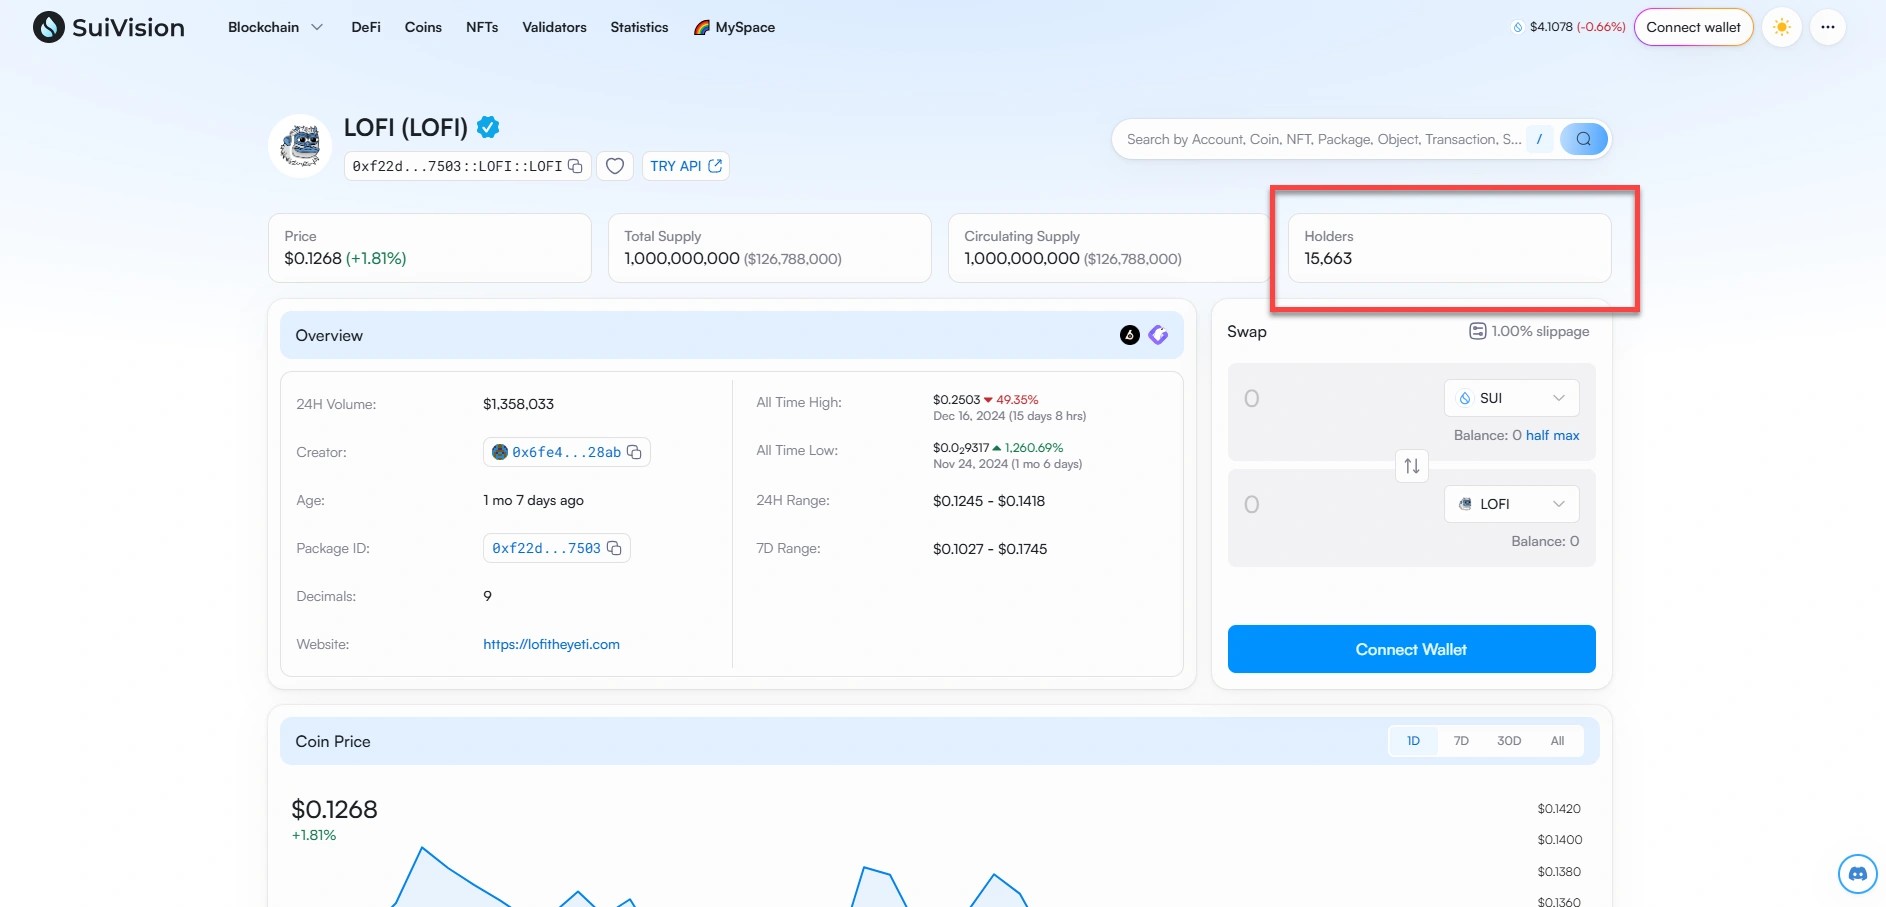This screenshot has height=907, width=1886.
Task: Open the SUI token selector dropdown
Action: coord(1510,397)
